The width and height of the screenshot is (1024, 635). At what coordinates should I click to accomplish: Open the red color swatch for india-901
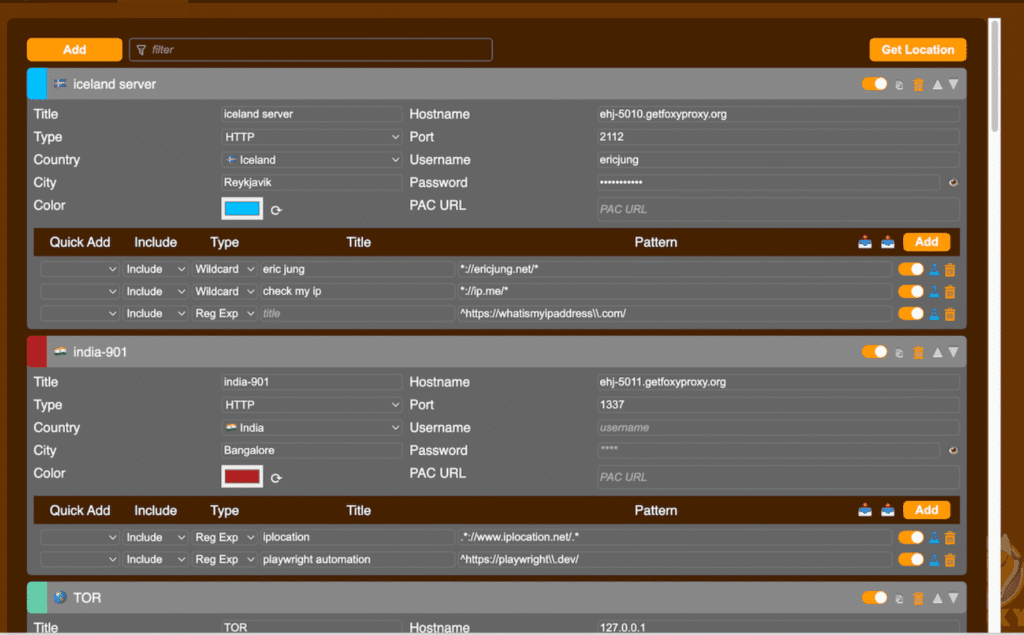click(x=242, y=477)
